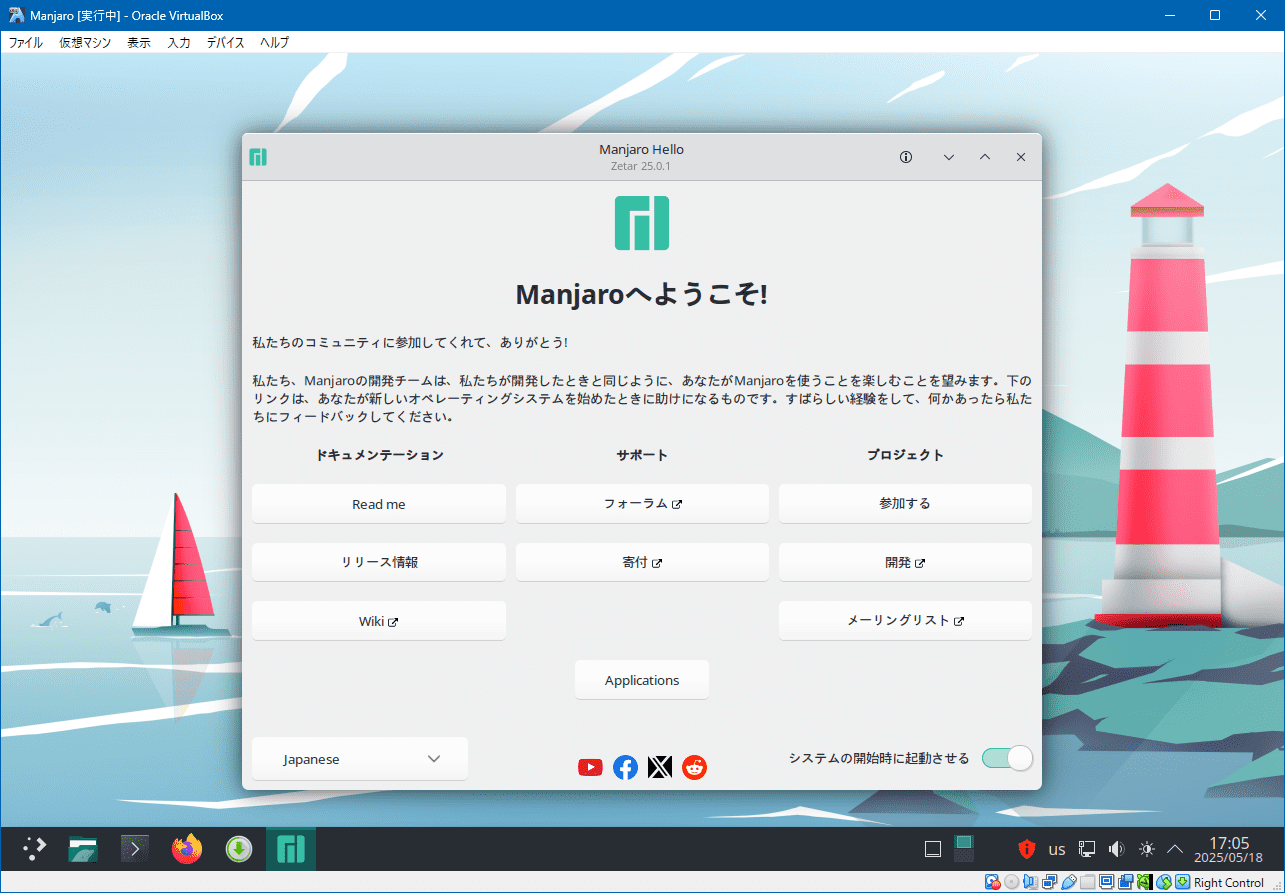The width and height of the screenshot is (1285, 893).
Task: Open the brightness and color tray icon
Action: (x=1147, y=849)
